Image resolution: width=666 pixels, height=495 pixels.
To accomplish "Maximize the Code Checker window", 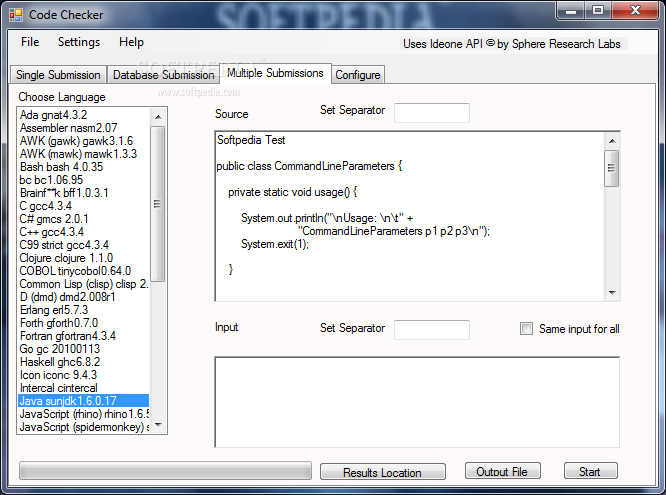I will 598,10.
